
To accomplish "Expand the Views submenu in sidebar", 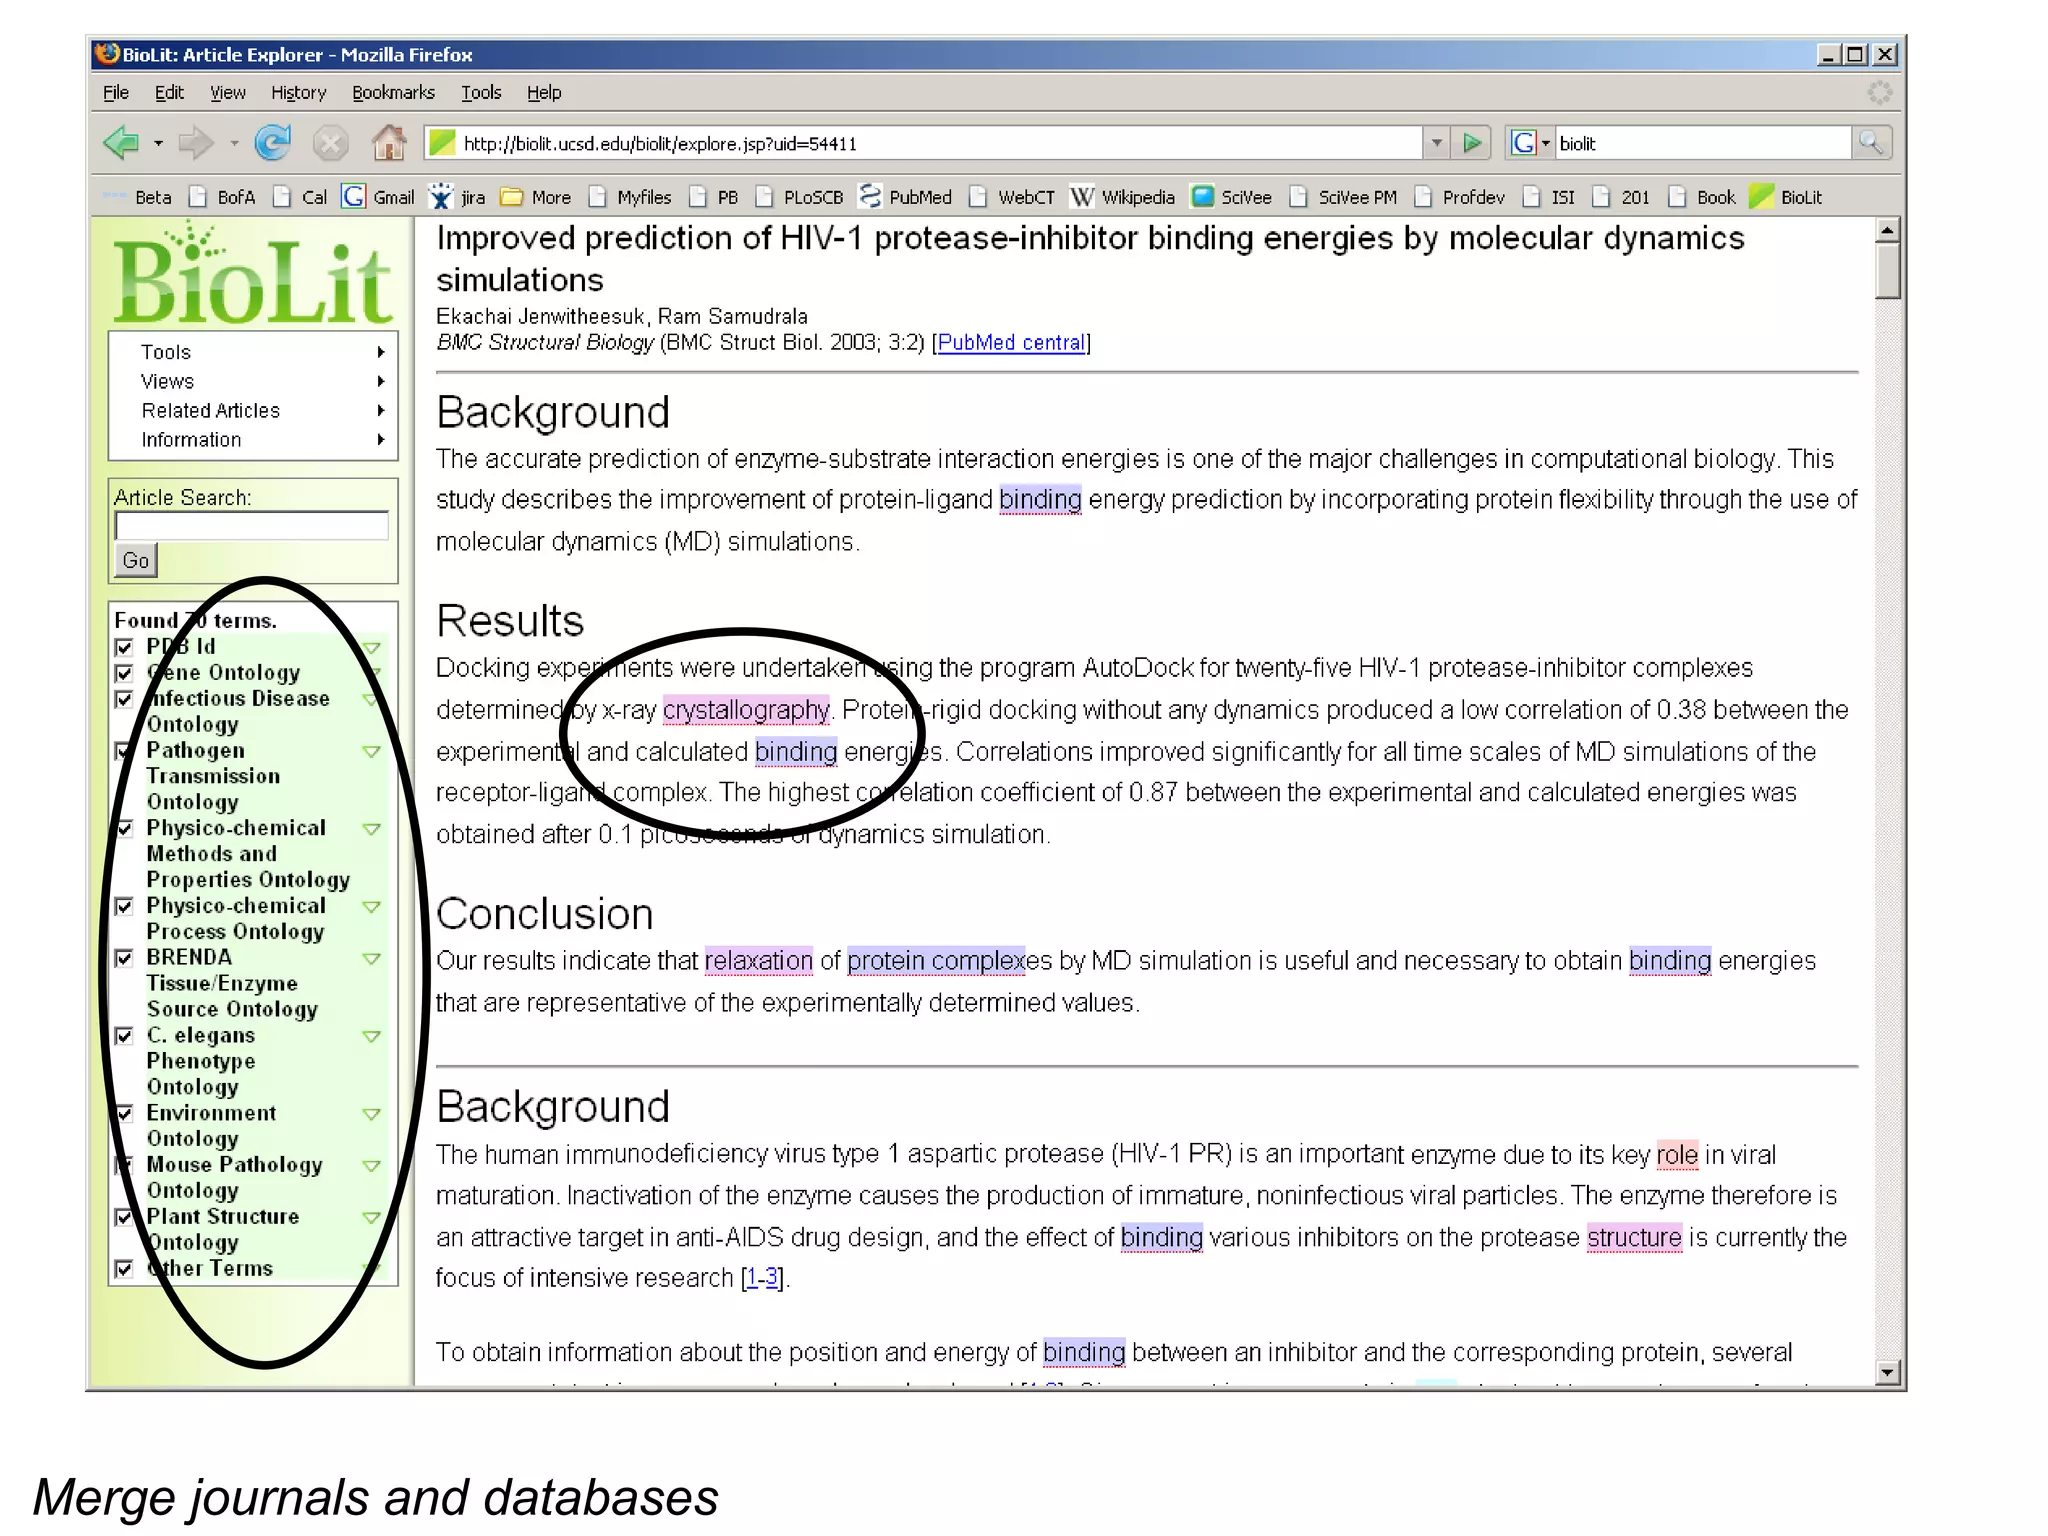I will (252, 381).
